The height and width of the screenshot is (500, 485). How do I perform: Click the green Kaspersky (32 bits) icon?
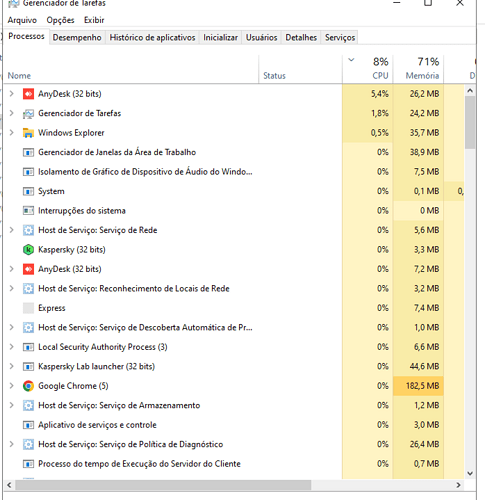click(28, 250)
